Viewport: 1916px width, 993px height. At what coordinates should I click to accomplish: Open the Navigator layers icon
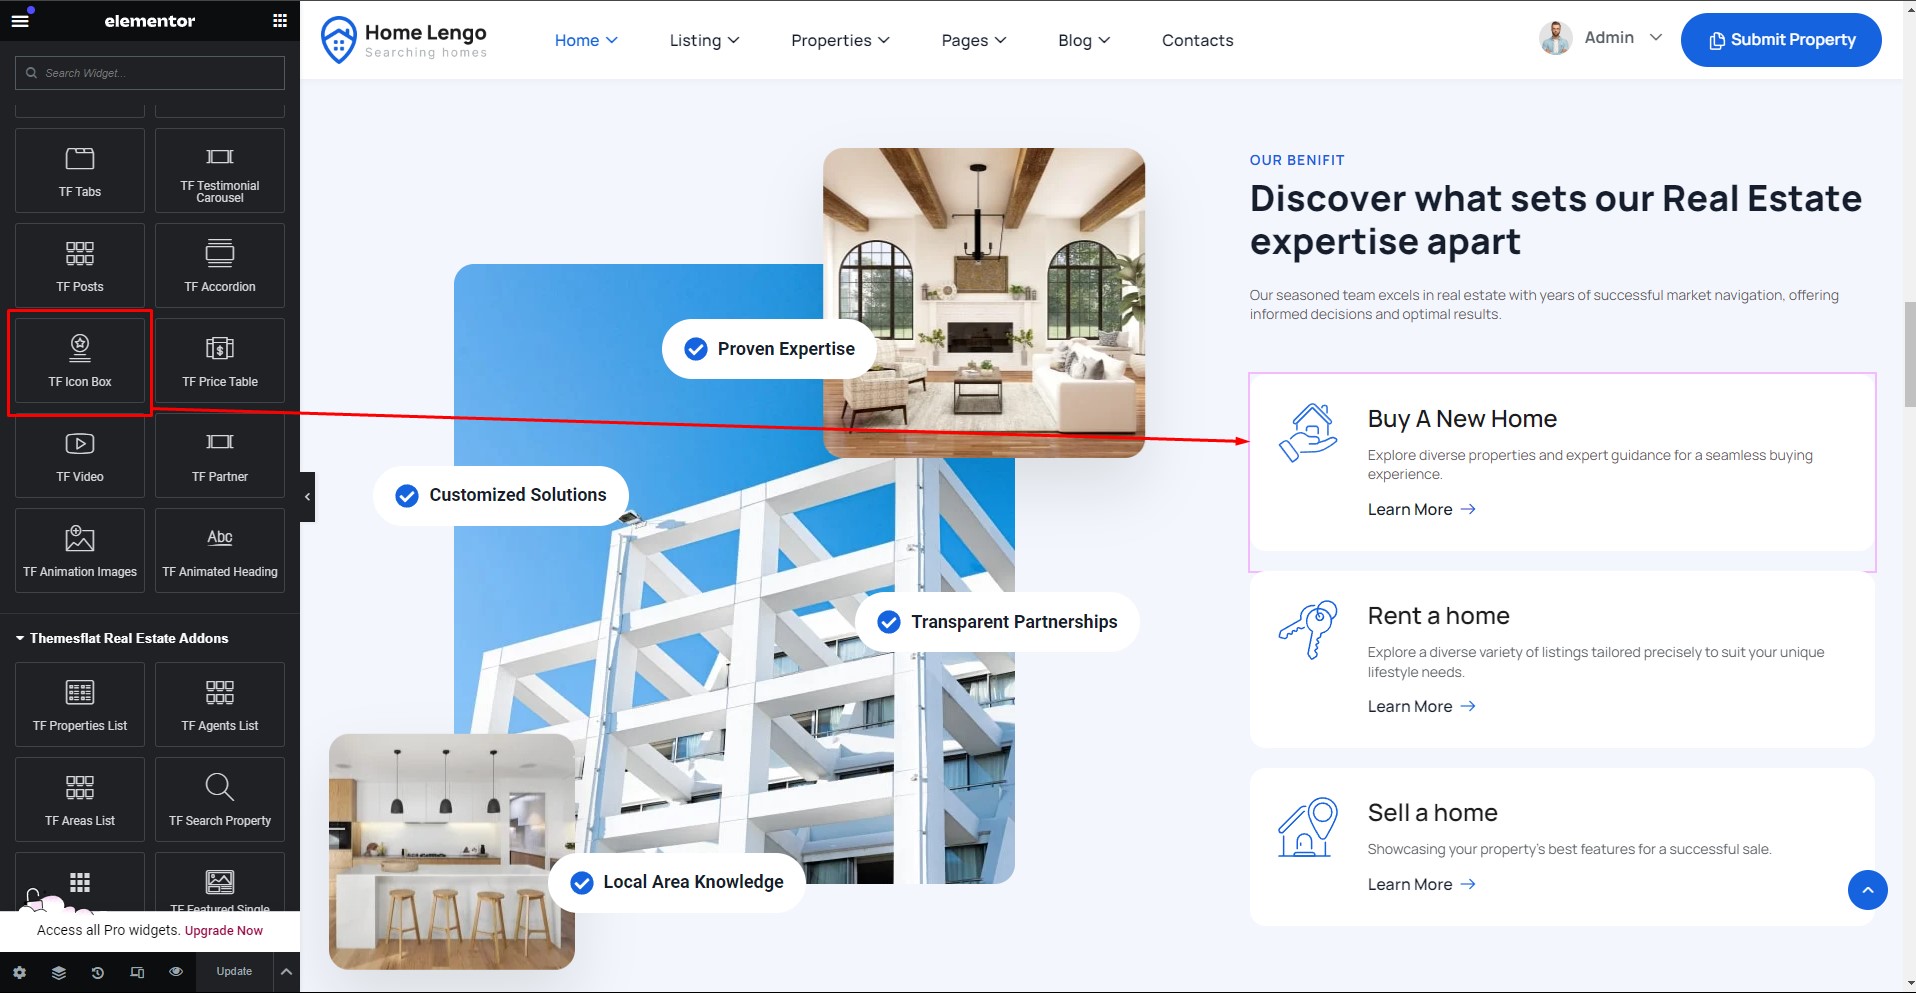tap(59, 972)
